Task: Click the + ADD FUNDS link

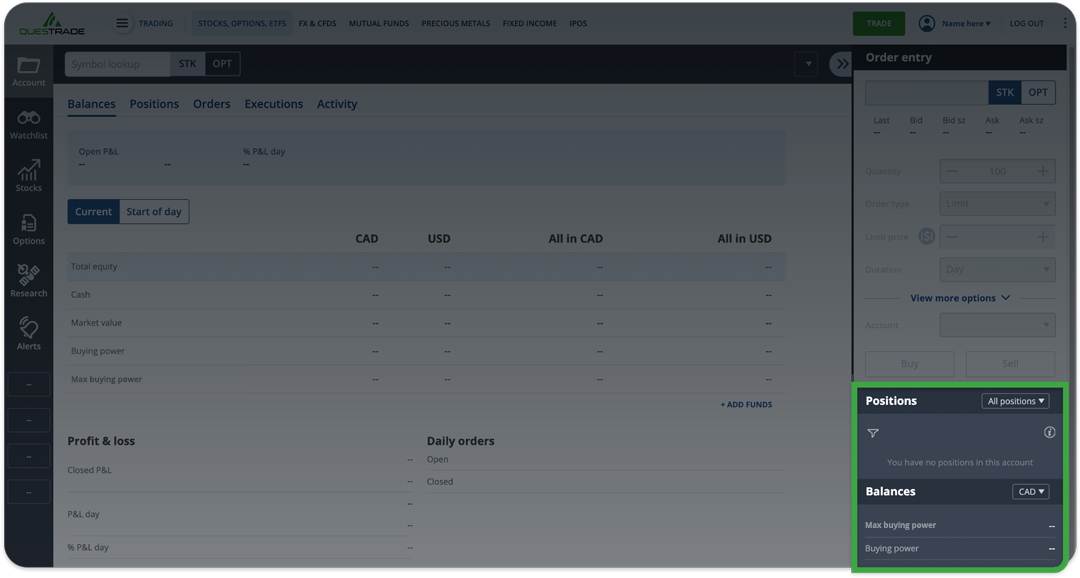Action: tap(746, 405)
